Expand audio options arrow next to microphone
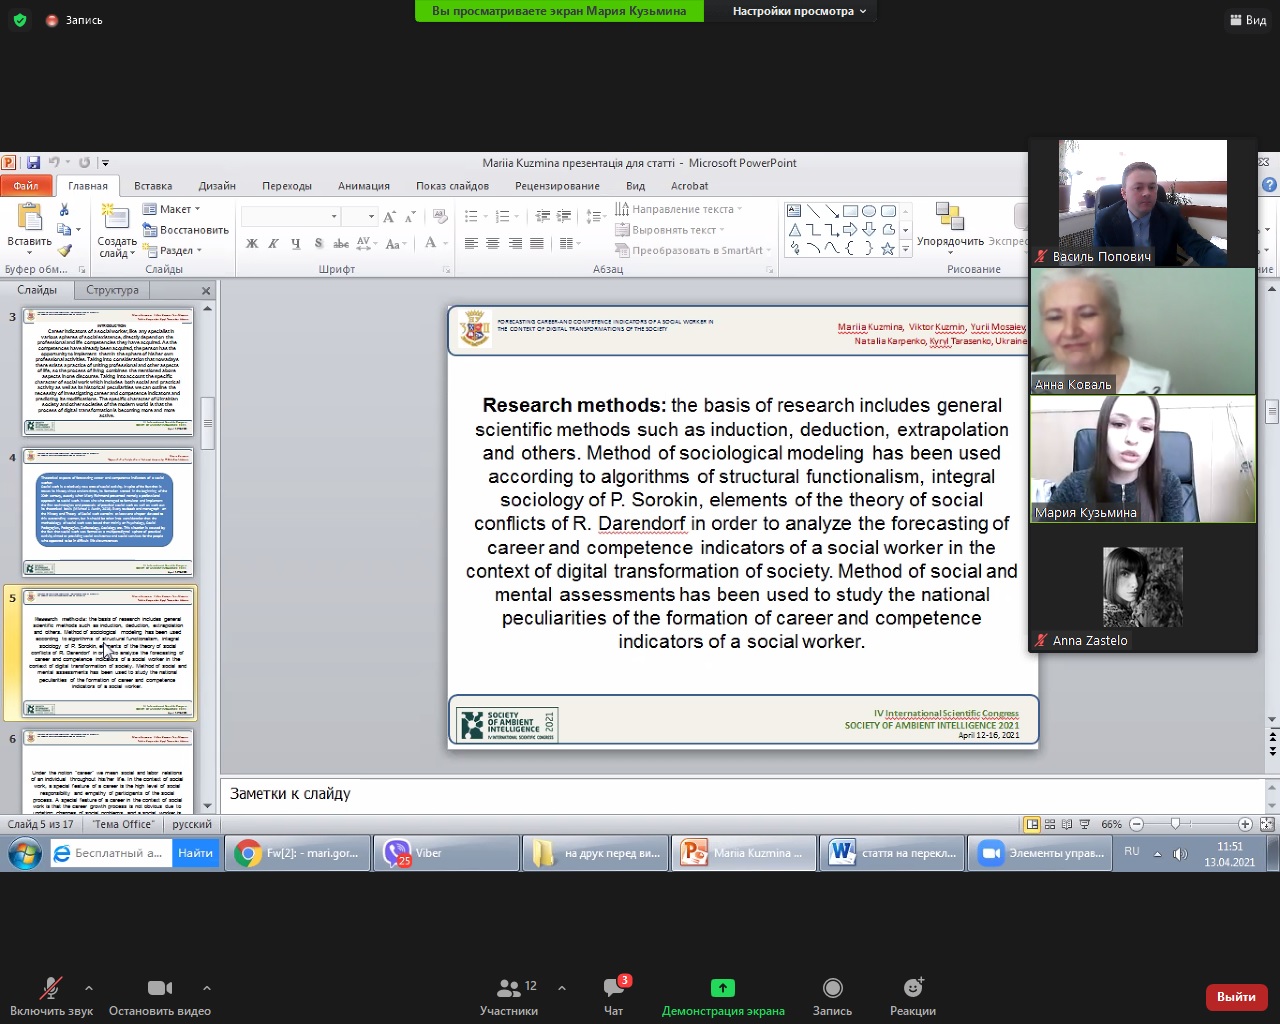 89,988
